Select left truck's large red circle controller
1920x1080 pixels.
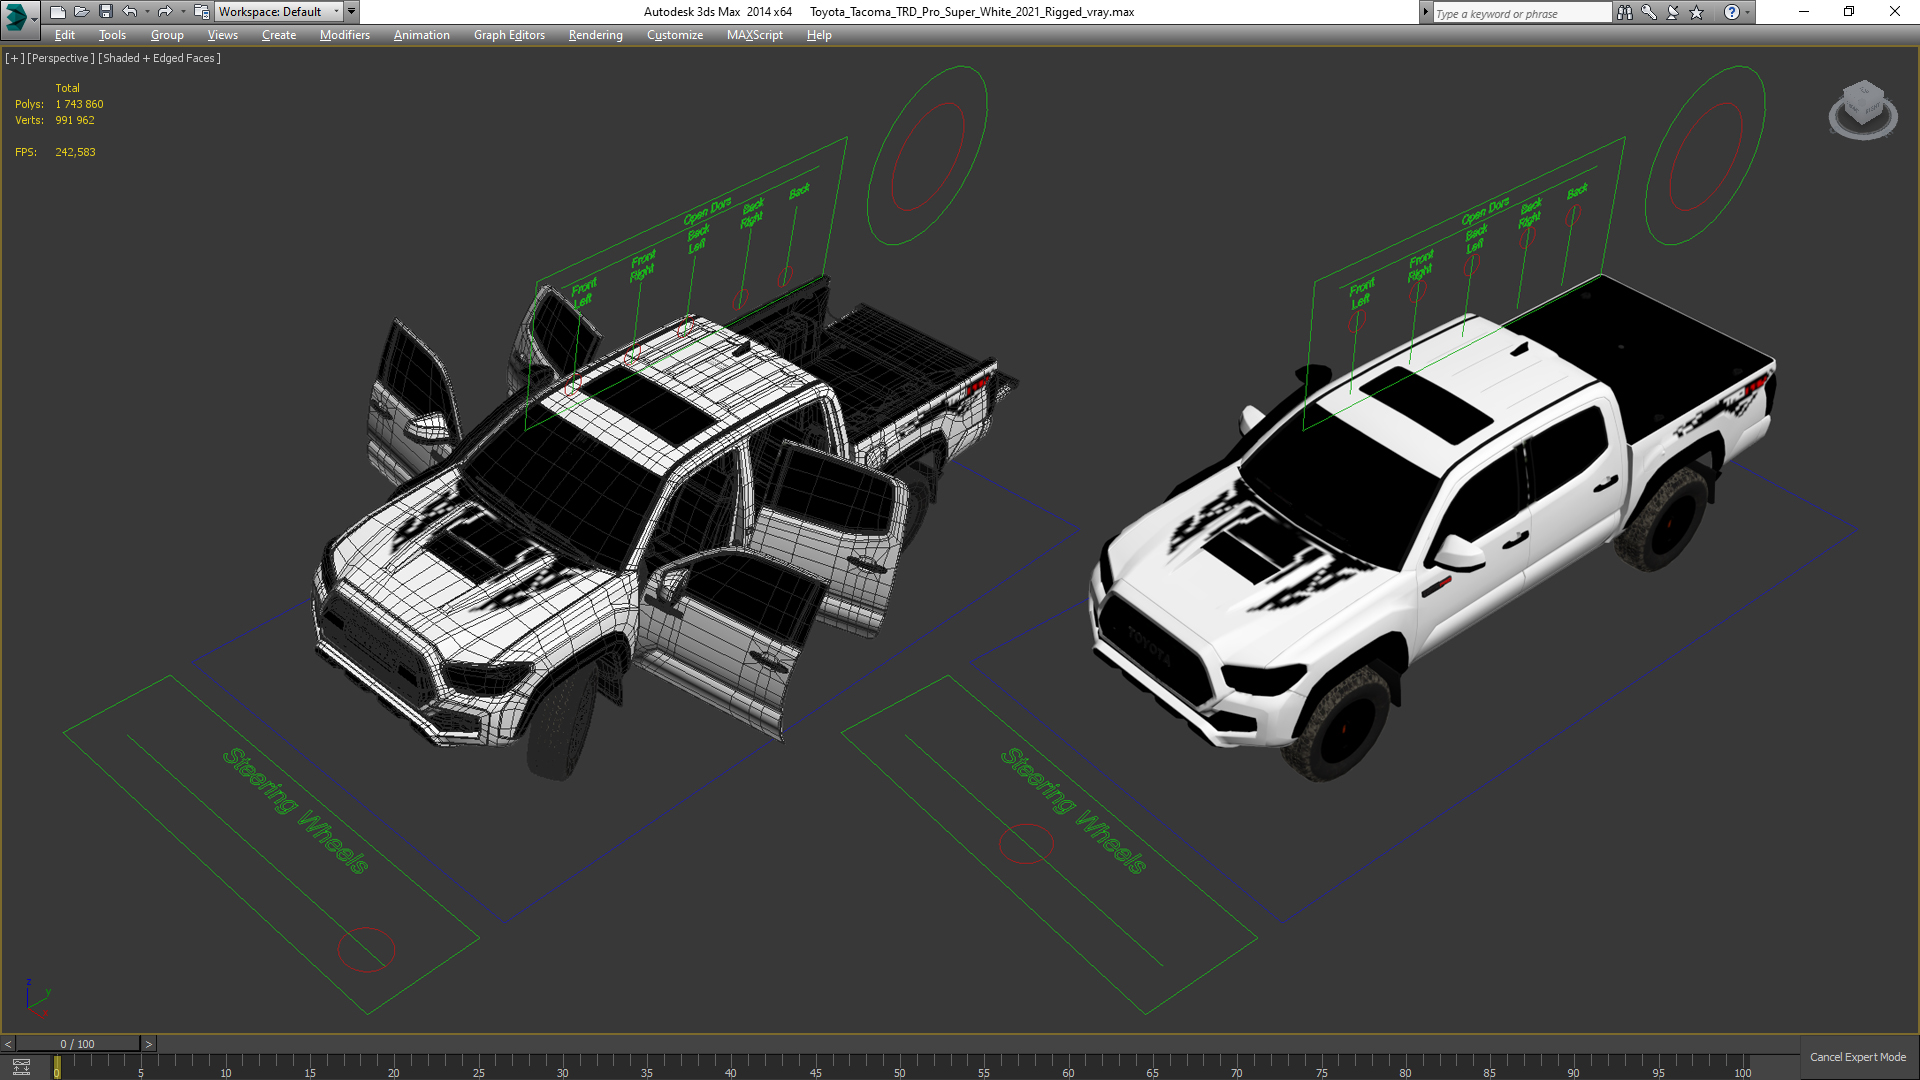pyautogui.click(x=928, y=156)
